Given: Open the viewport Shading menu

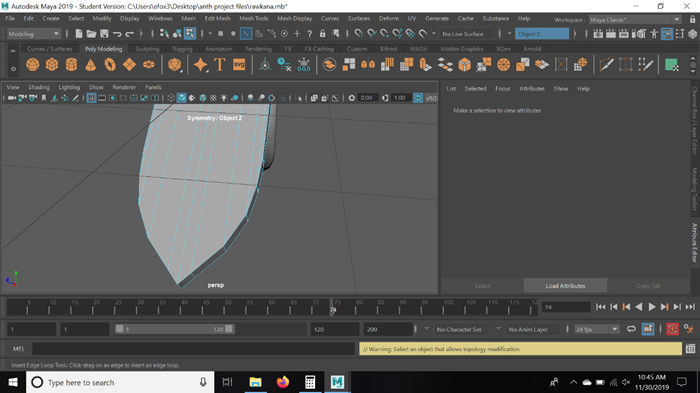Looking at the screenshot, I should tap(39, 87).
